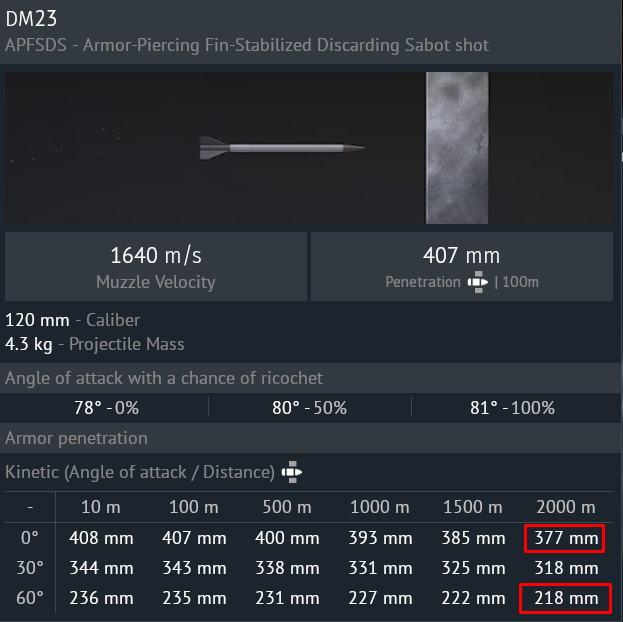Click the 60° row label

click(x=29, y=598)
